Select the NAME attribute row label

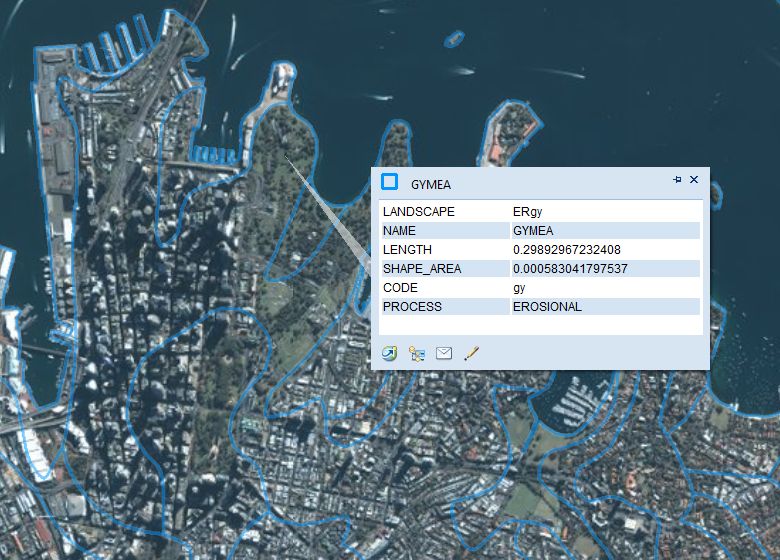coord(400,231)
